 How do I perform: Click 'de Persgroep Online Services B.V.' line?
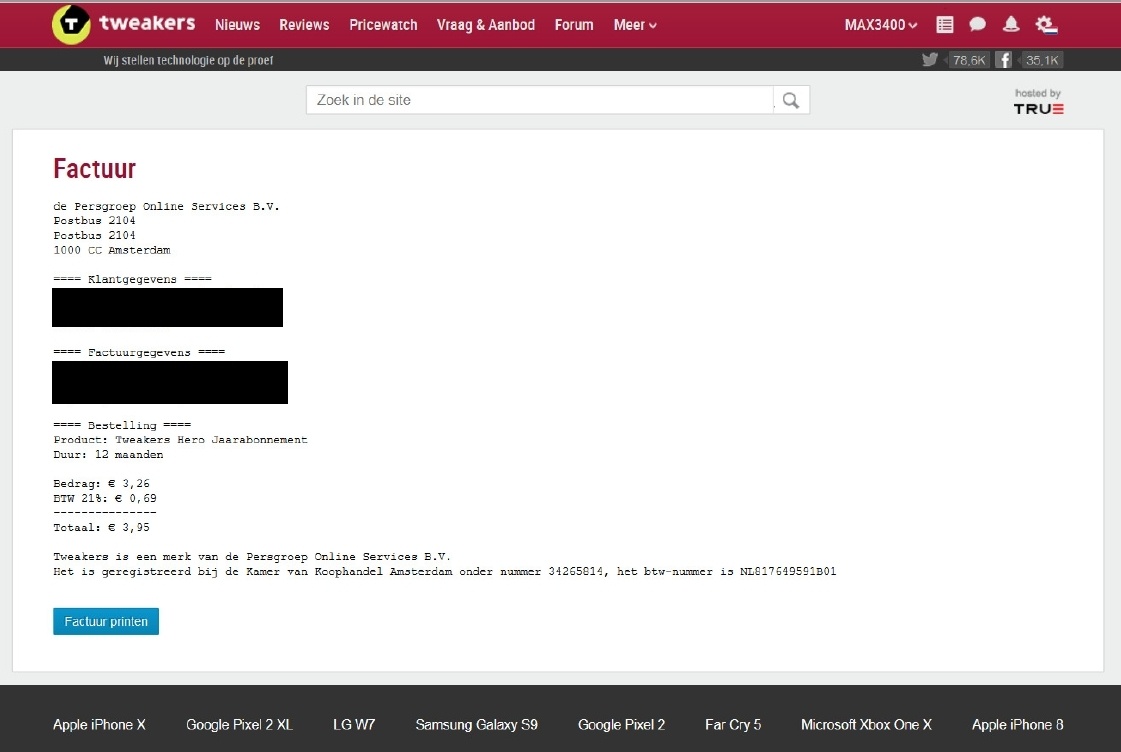tap(167, 207)
